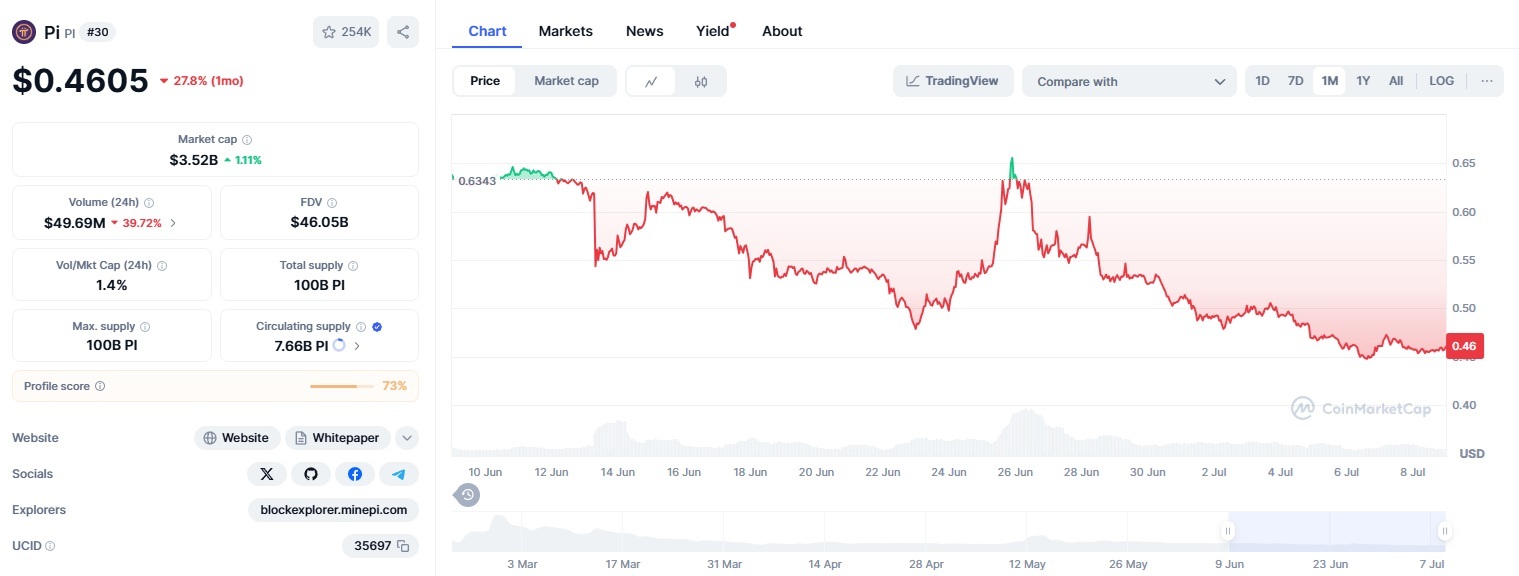1519x576 pixels.
Task: Switch chart to candlestick view
Action: point(700,80)
